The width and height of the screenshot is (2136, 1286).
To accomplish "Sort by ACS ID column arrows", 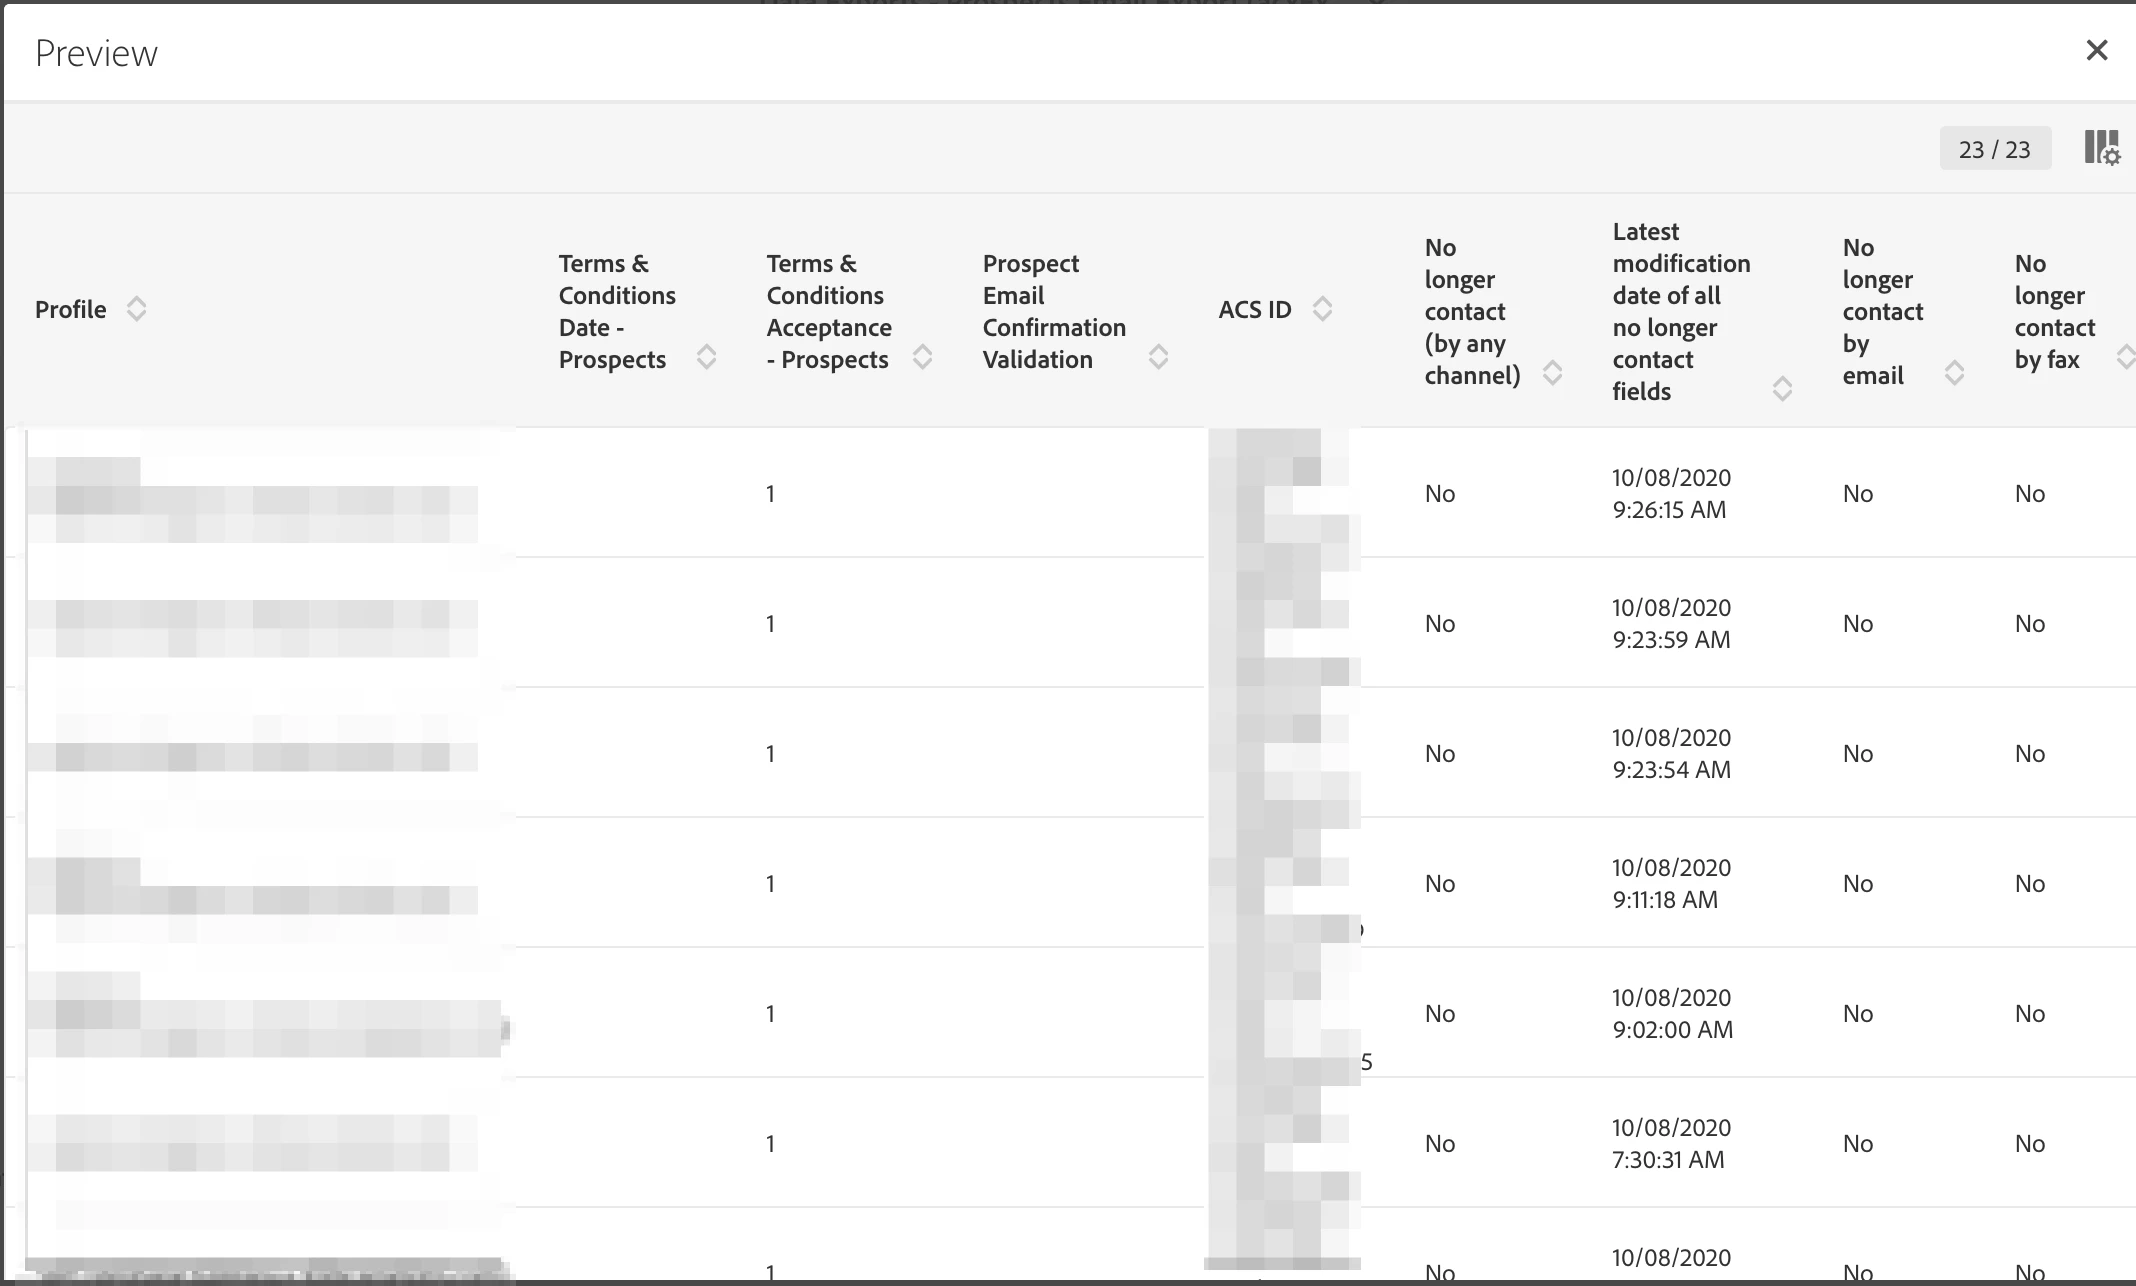I will tap(1322, 309).
